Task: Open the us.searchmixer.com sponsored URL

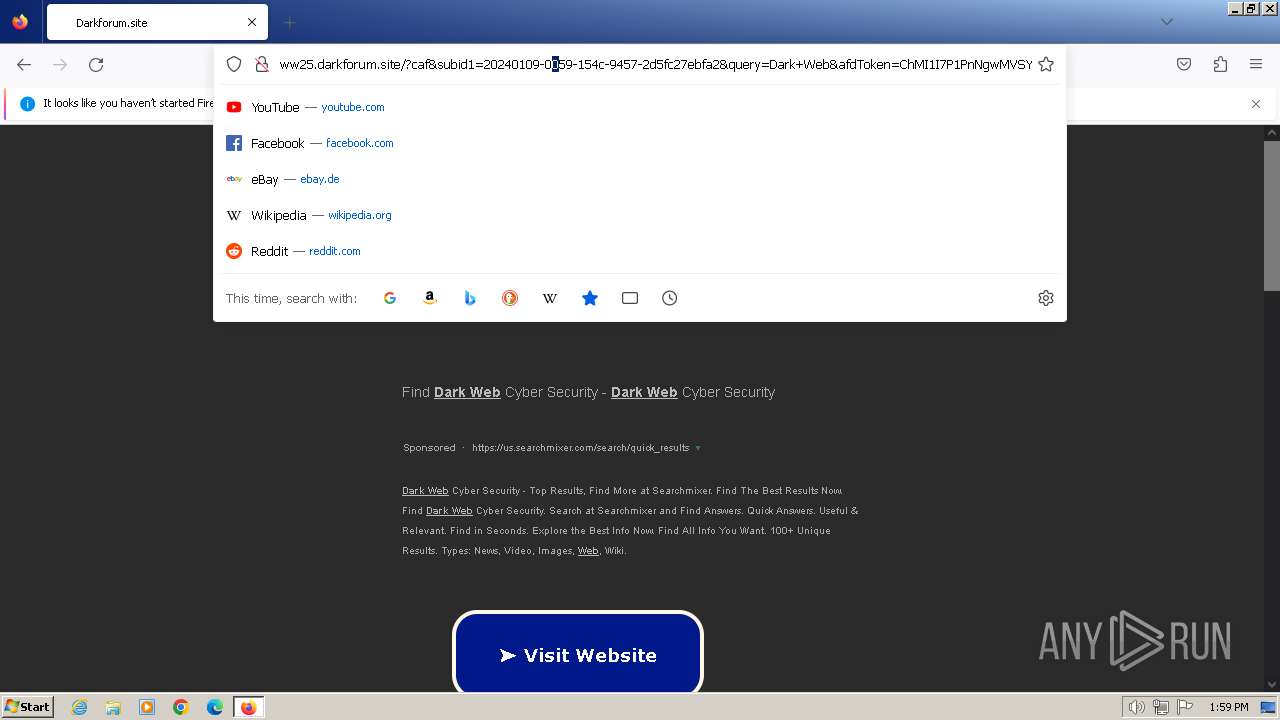Action: pyautogui.click(x=581, y=448)
